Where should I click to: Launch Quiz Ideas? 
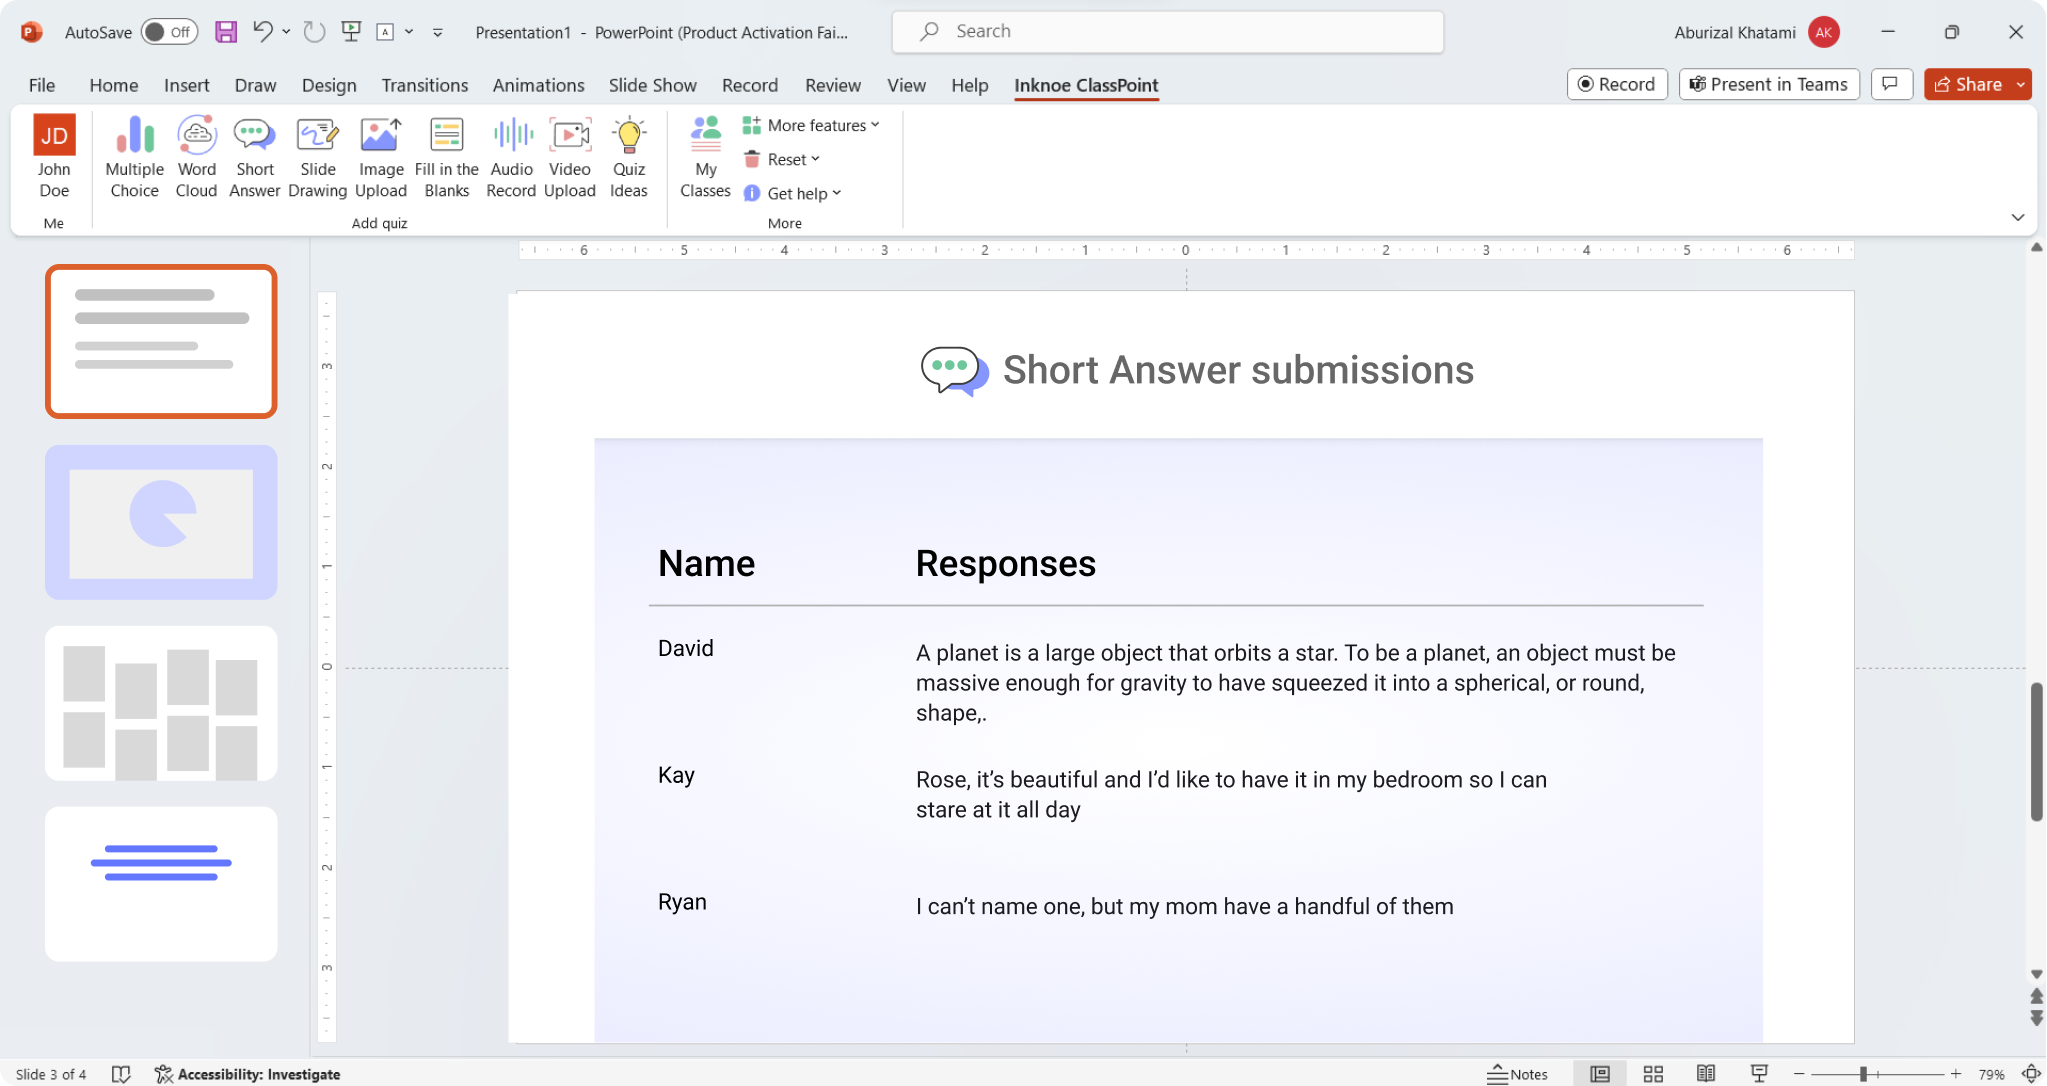pyautogui.click(x=628, y=155)
